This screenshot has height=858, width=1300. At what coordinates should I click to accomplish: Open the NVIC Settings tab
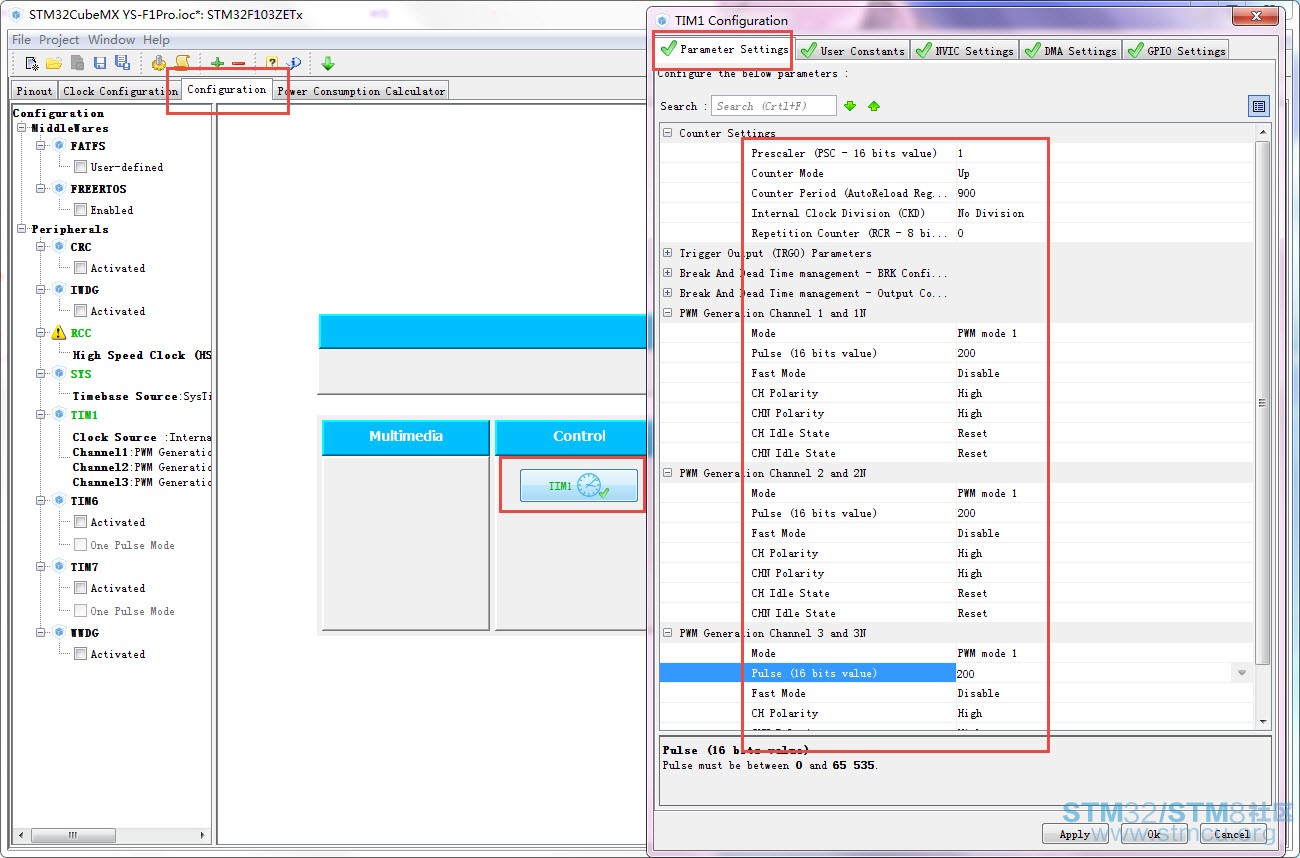pyautogui.click(x=964, y=50)
